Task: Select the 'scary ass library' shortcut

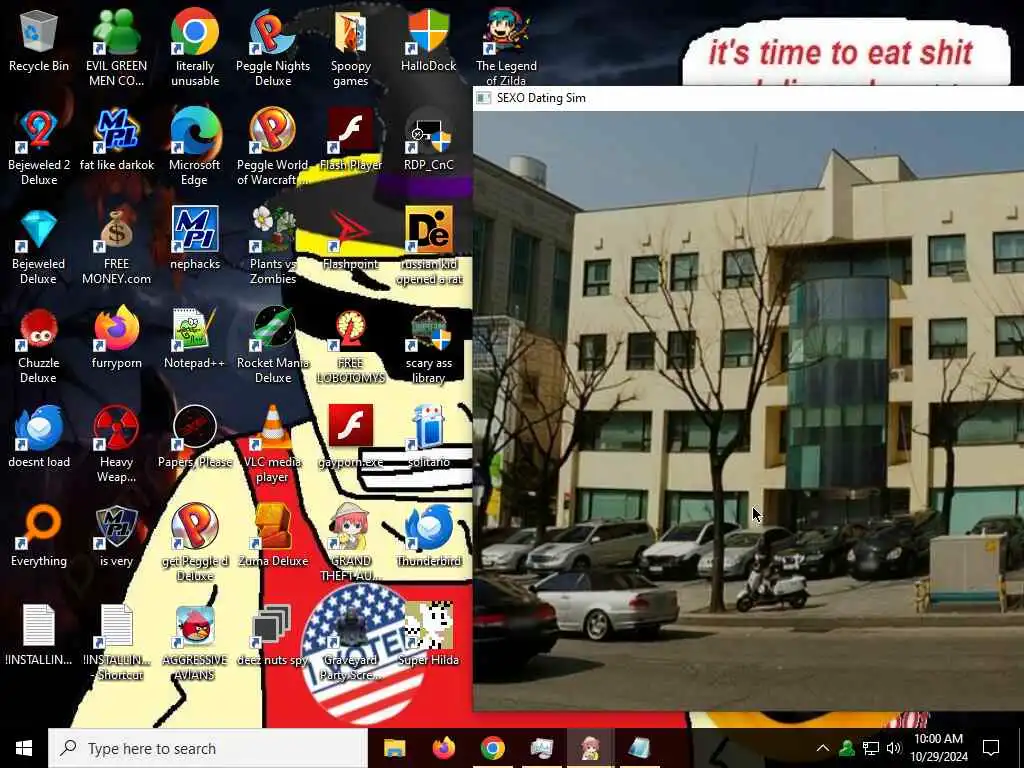Action: 428,345
